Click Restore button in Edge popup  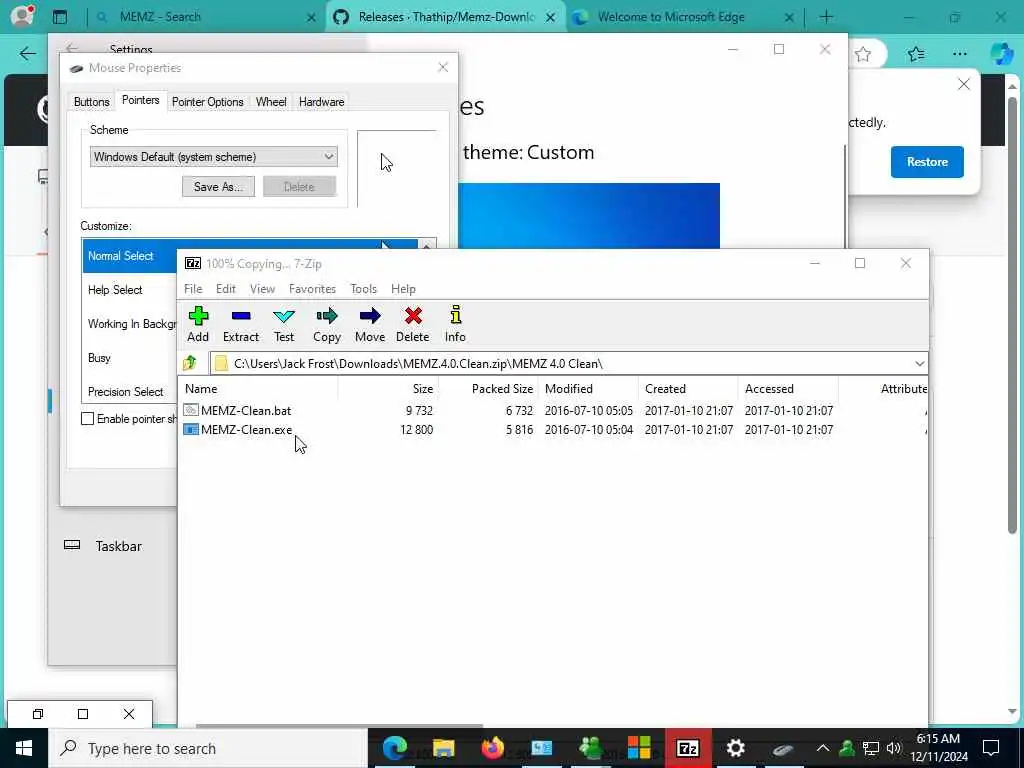(927, 162)
